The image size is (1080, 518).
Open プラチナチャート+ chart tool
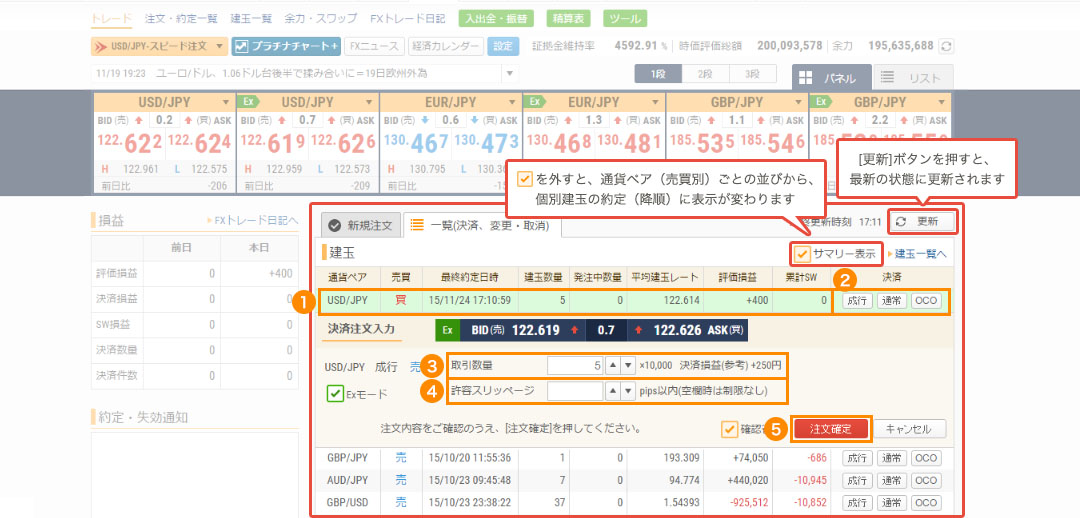(x=285, y=46)
